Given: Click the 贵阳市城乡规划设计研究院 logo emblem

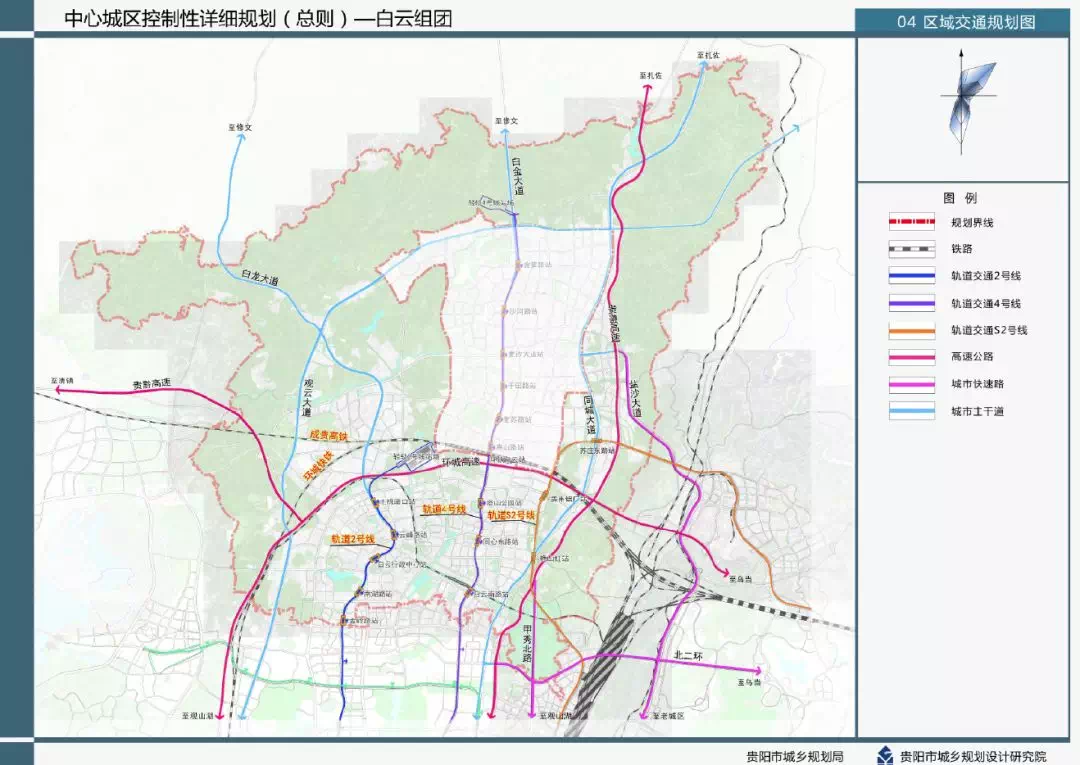Looking at the screenshot, I should 885,756.
